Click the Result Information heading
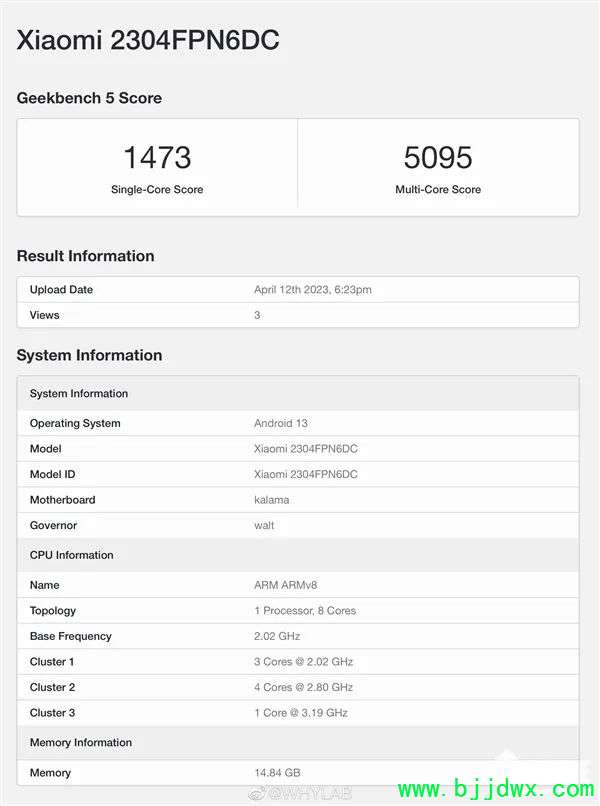This screenshot has width=600, height=806. pyautogui.click(x=85, y=256)
